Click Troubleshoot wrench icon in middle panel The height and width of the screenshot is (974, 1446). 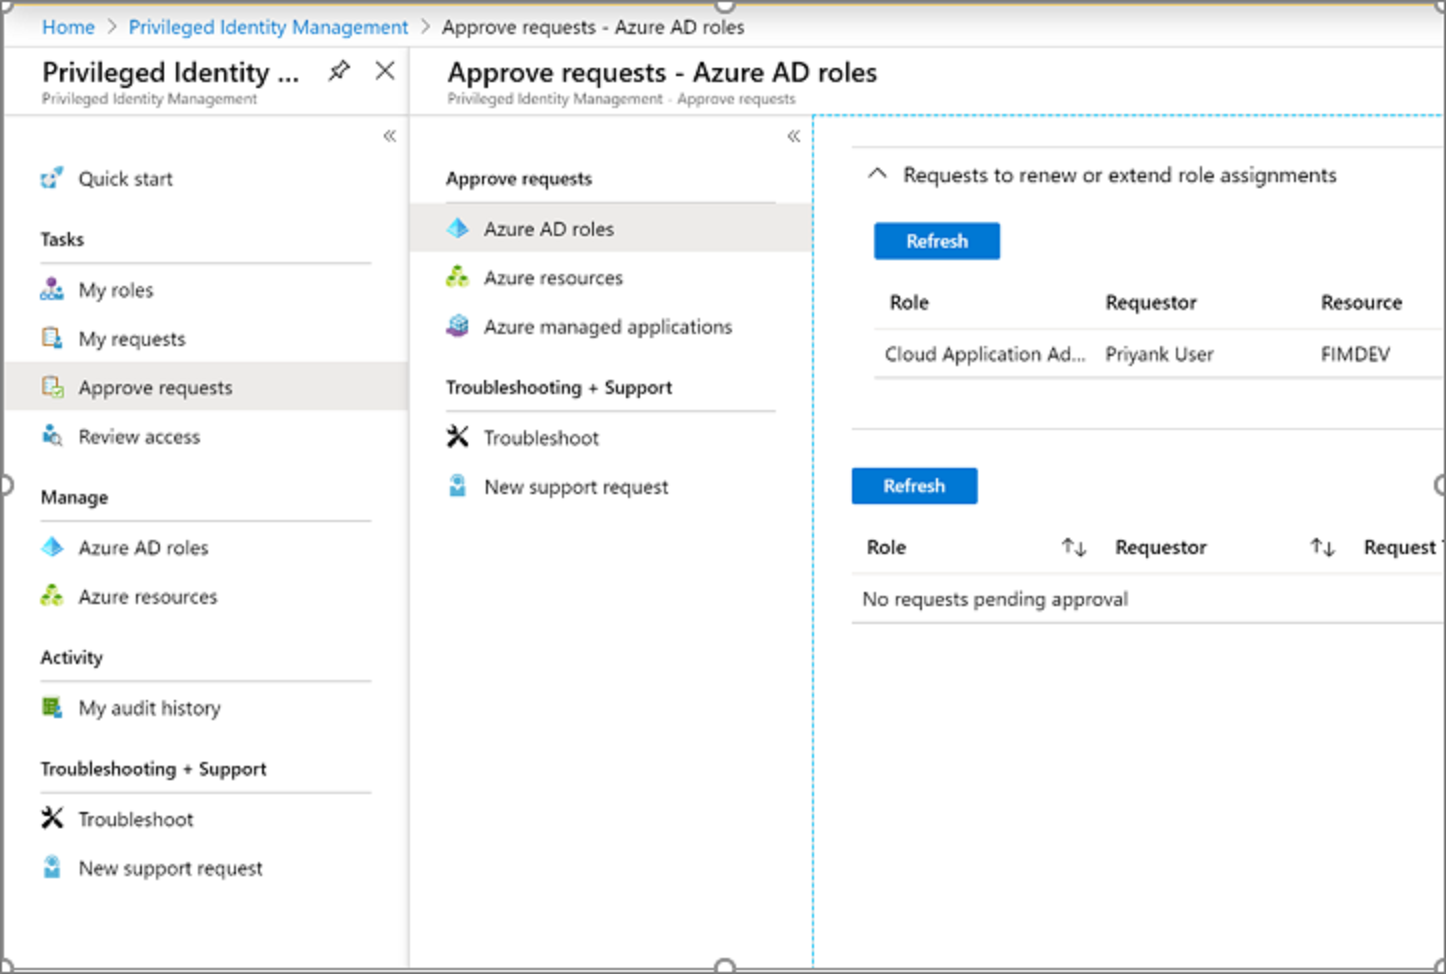click(458, 437)
